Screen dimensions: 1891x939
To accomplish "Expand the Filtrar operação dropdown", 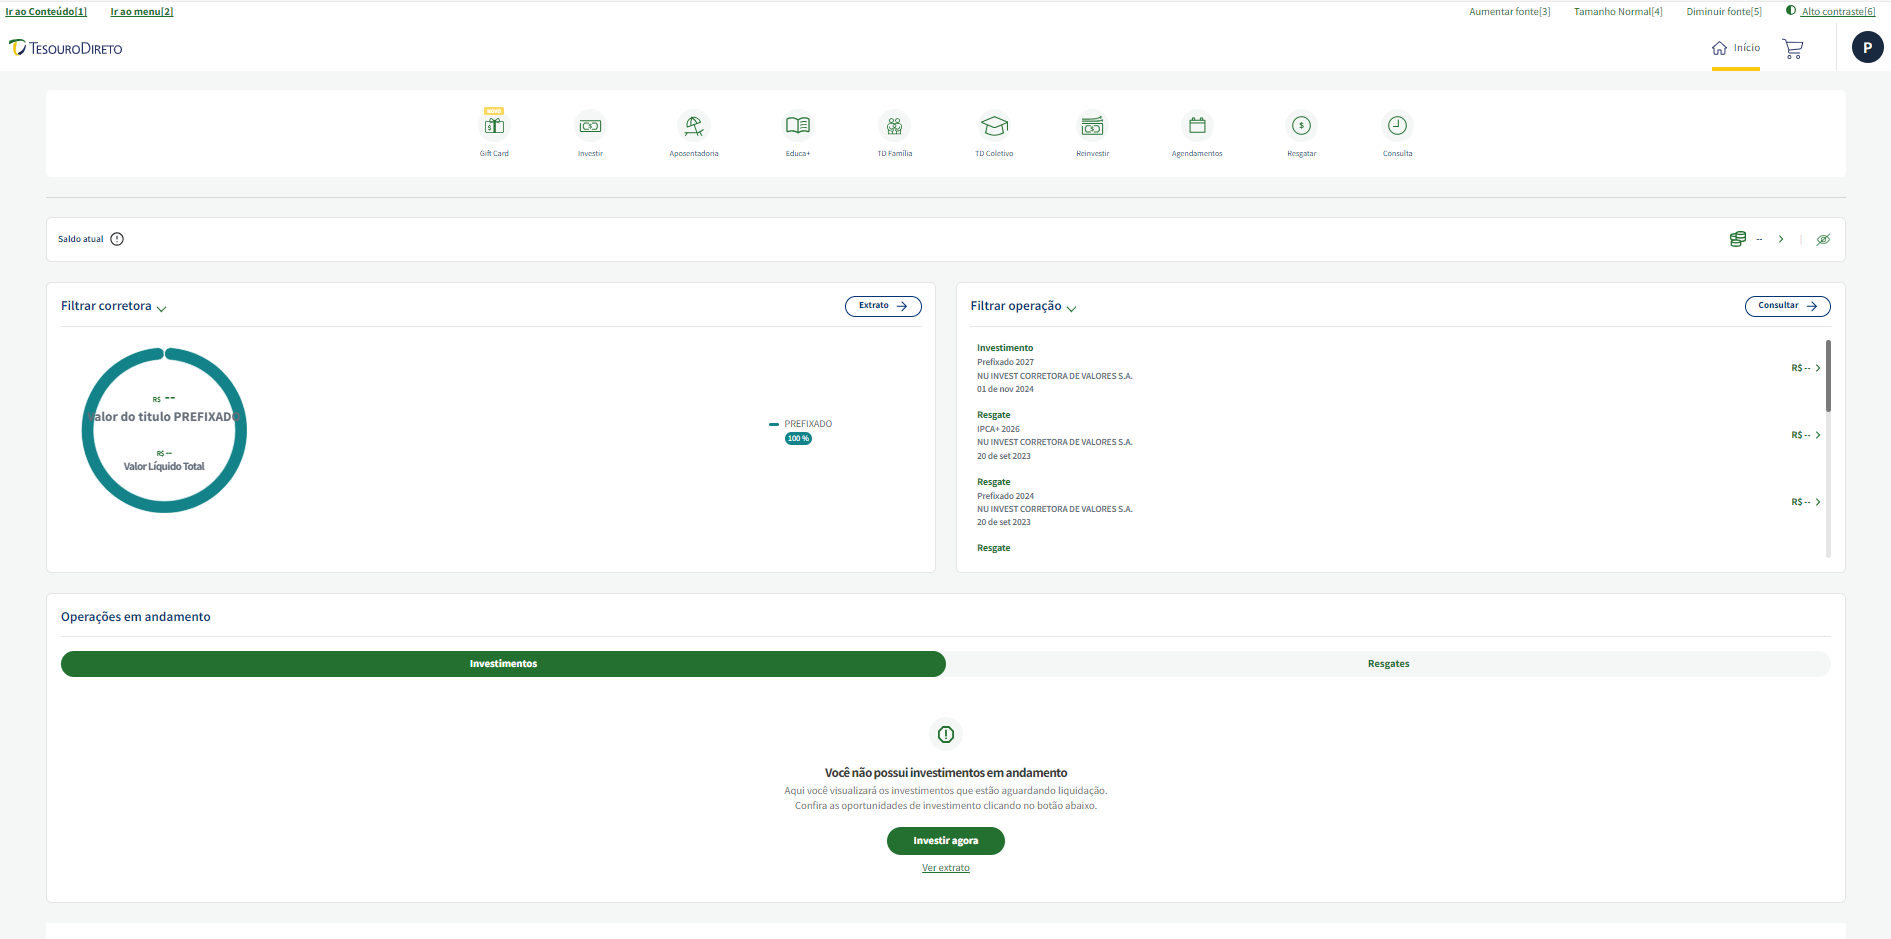I will 1023,306.
